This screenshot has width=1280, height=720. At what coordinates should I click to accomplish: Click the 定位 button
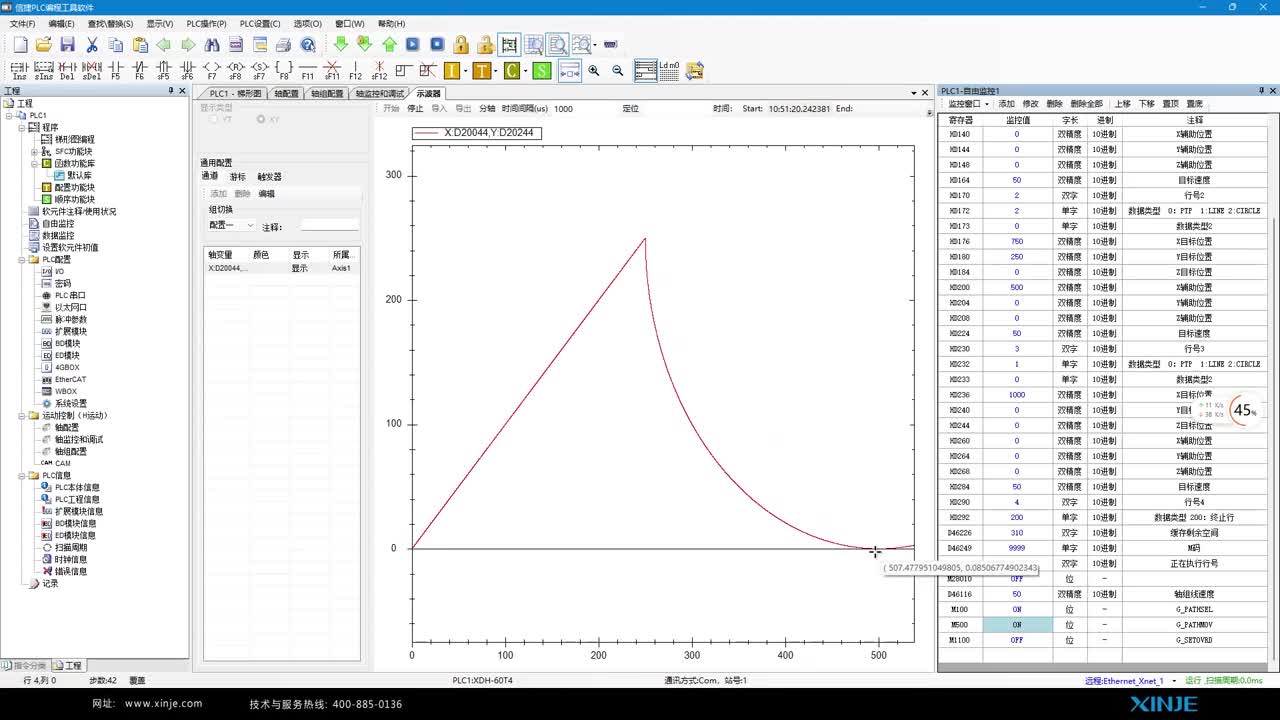tap(630, 108)
